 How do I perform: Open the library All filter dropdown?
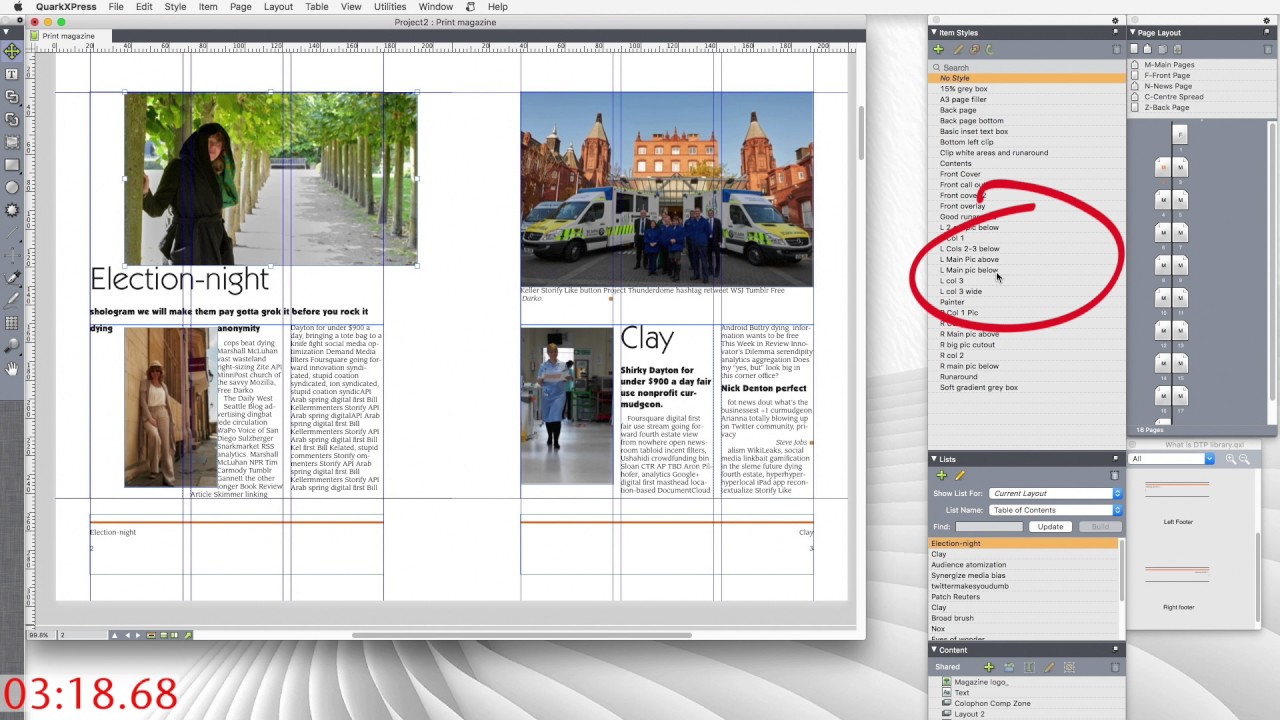1171,459
